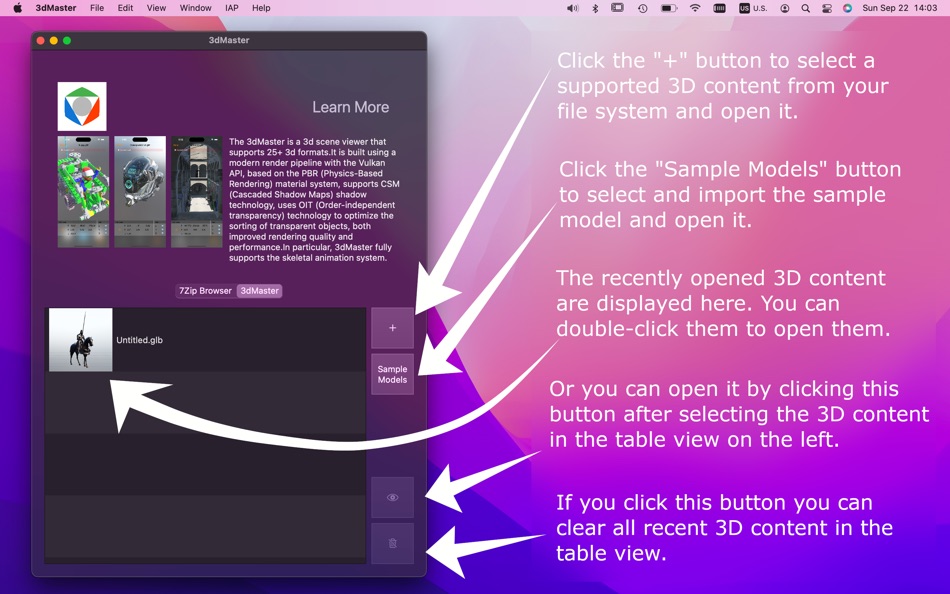Open the helmet model screenshot
The width and height of the screenshot is (950, 594).
[x=140, y=192]
